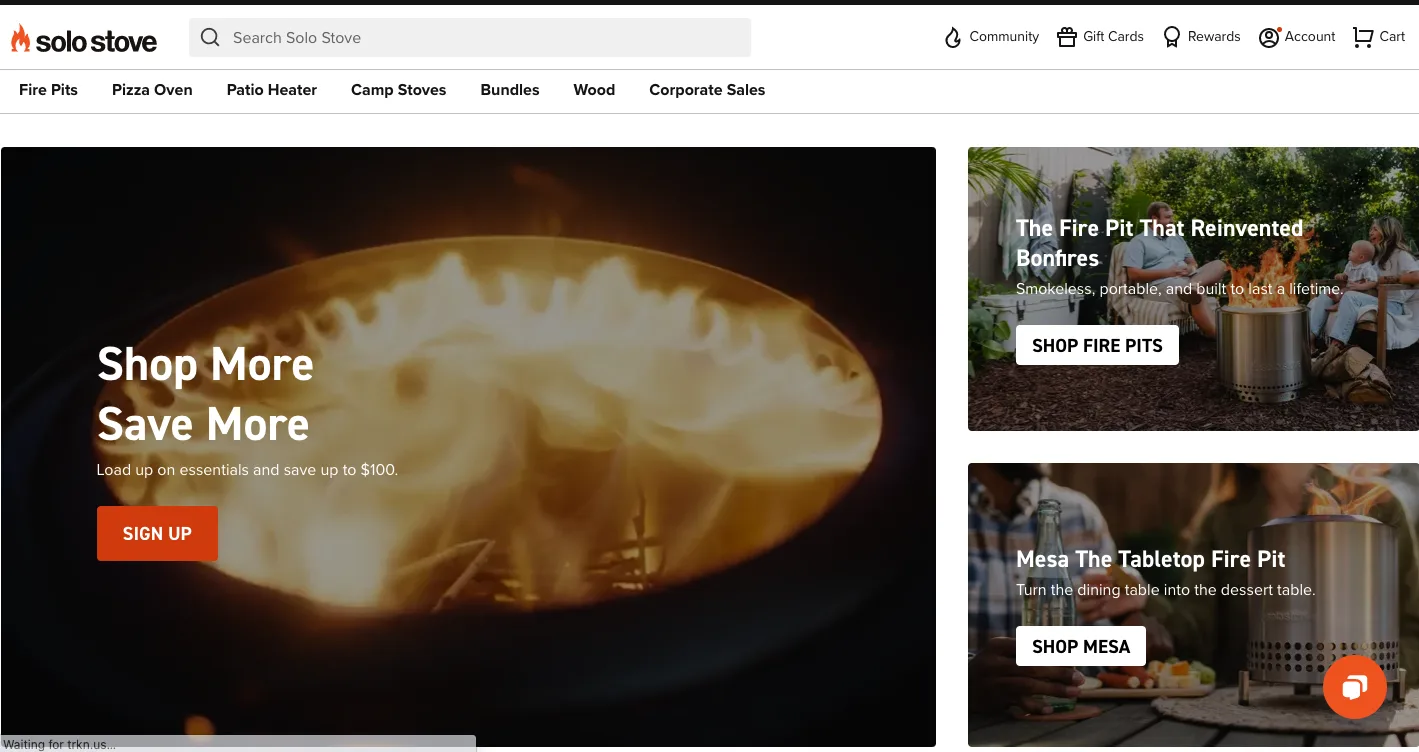Open the Cart link text
Viewport: 1419px width, 752px height.
tap(1392, 37)
